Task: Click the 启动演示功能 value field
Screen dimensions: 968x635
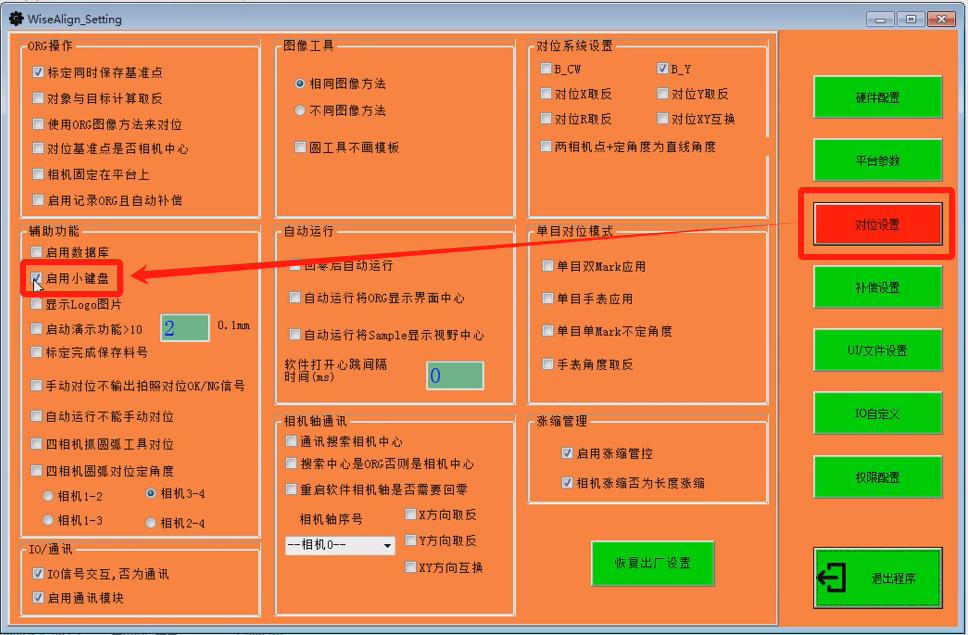Action: click(185, 328)
